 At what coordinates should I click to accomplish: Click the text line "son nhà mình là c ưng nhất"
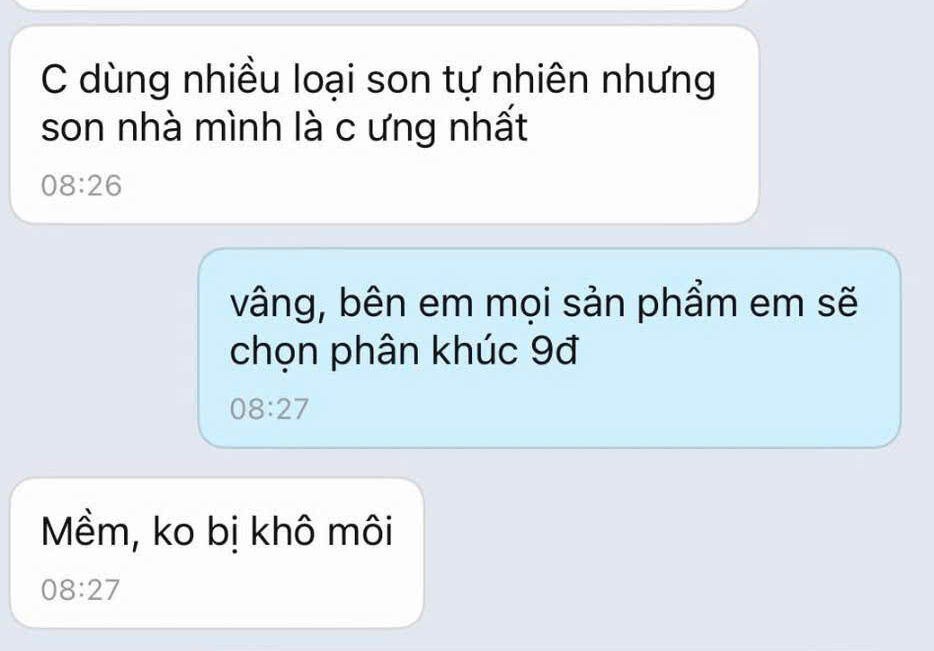284,127
